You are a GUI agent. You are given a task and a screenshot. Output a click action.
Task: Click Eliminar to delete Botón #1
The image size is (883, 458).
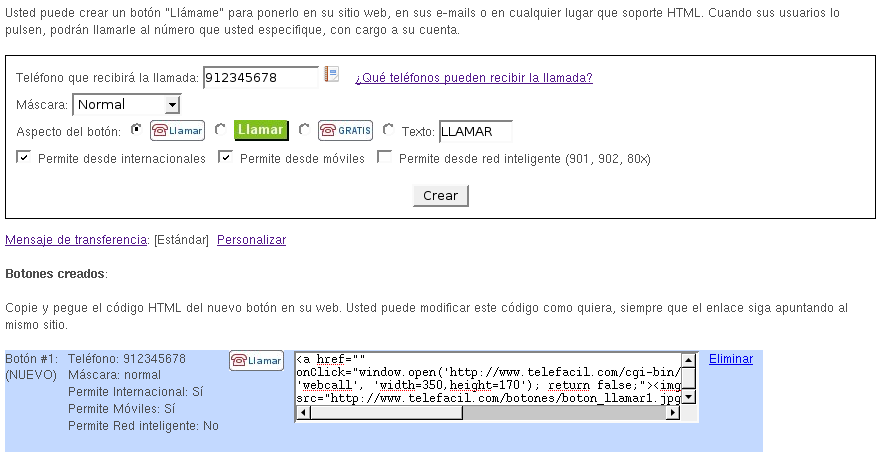pyautogui.click(x=730, y=359)
